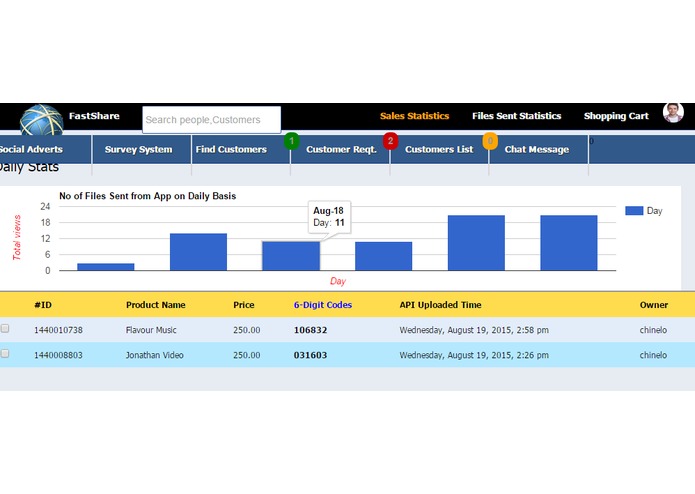Click orange notification badge showing 0
Screen dimensions: 695x494
[x=490, y=141]
